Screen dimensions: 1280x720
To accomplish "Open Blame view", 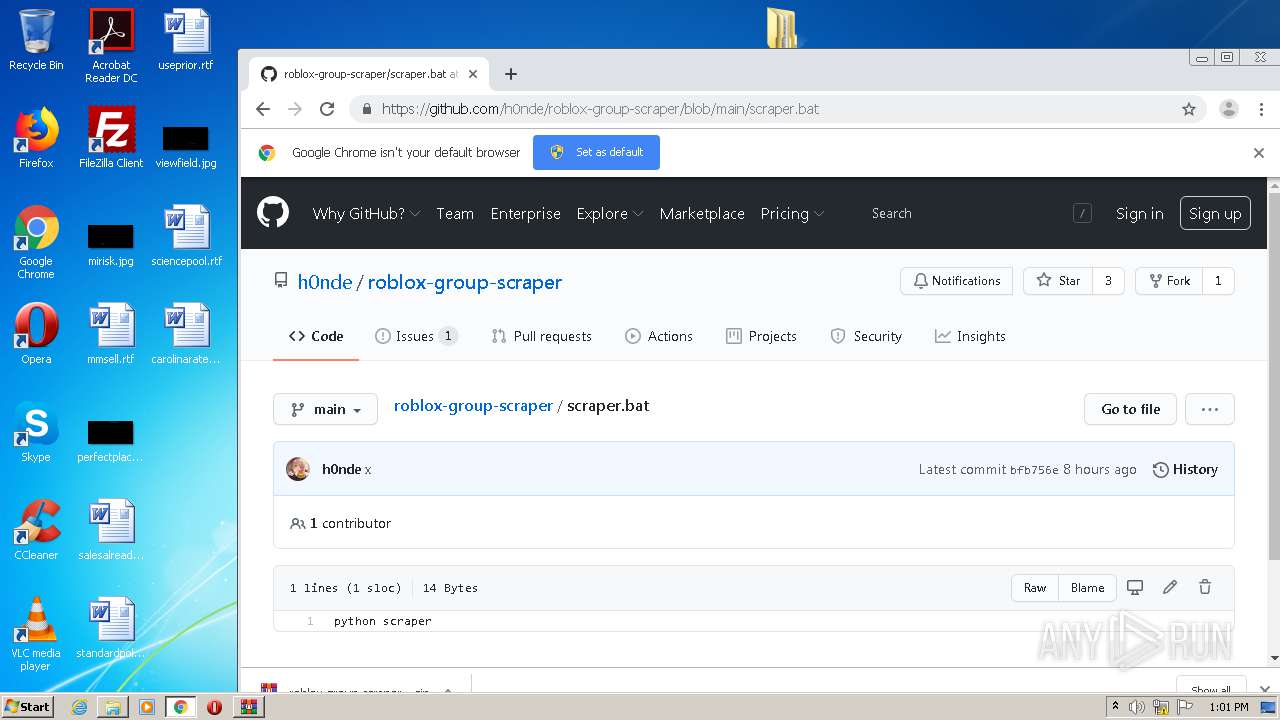I will pos(1087,588).
